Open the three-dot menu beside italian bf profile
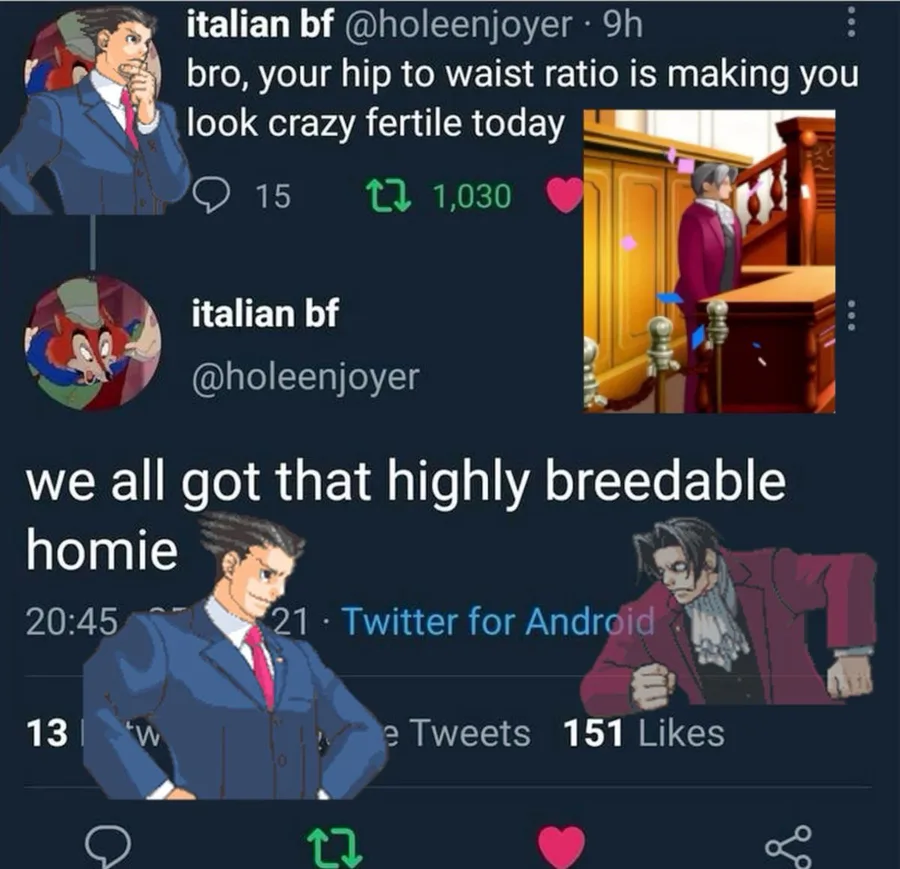The image size is (900, 869). click(852, 316)
